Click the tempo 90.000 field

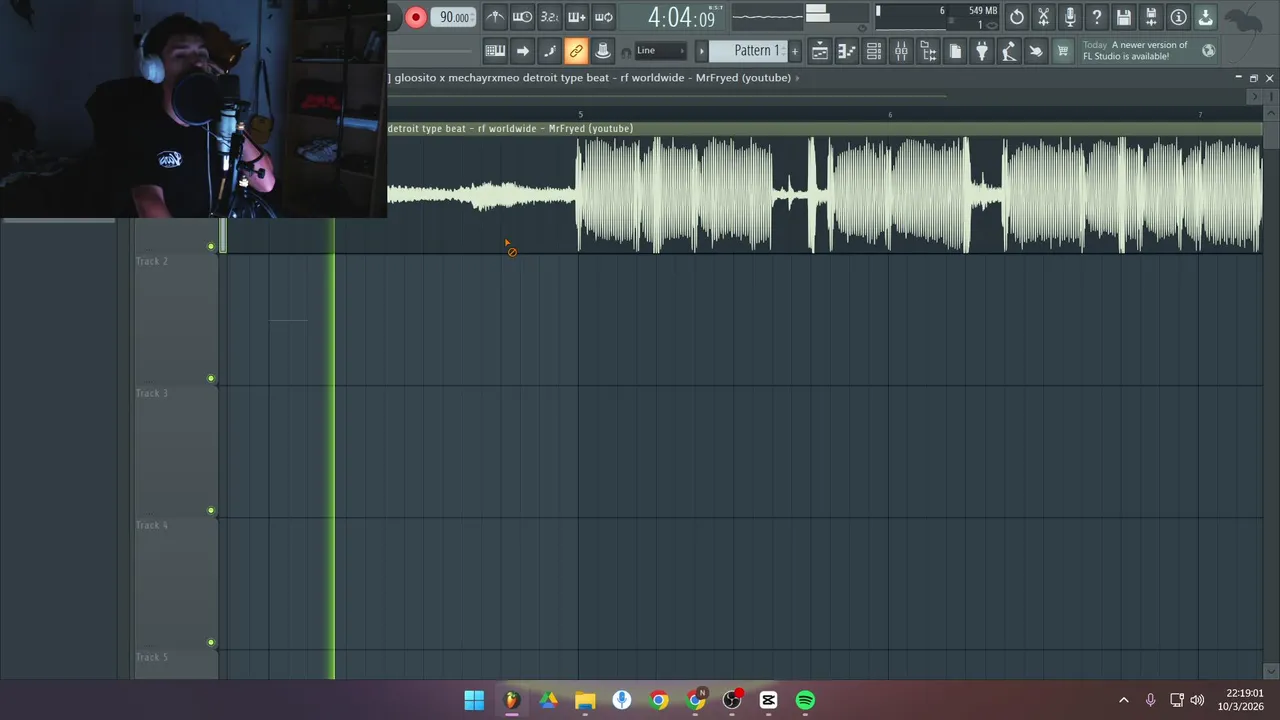pyautogui.click(x=452, y=17)
